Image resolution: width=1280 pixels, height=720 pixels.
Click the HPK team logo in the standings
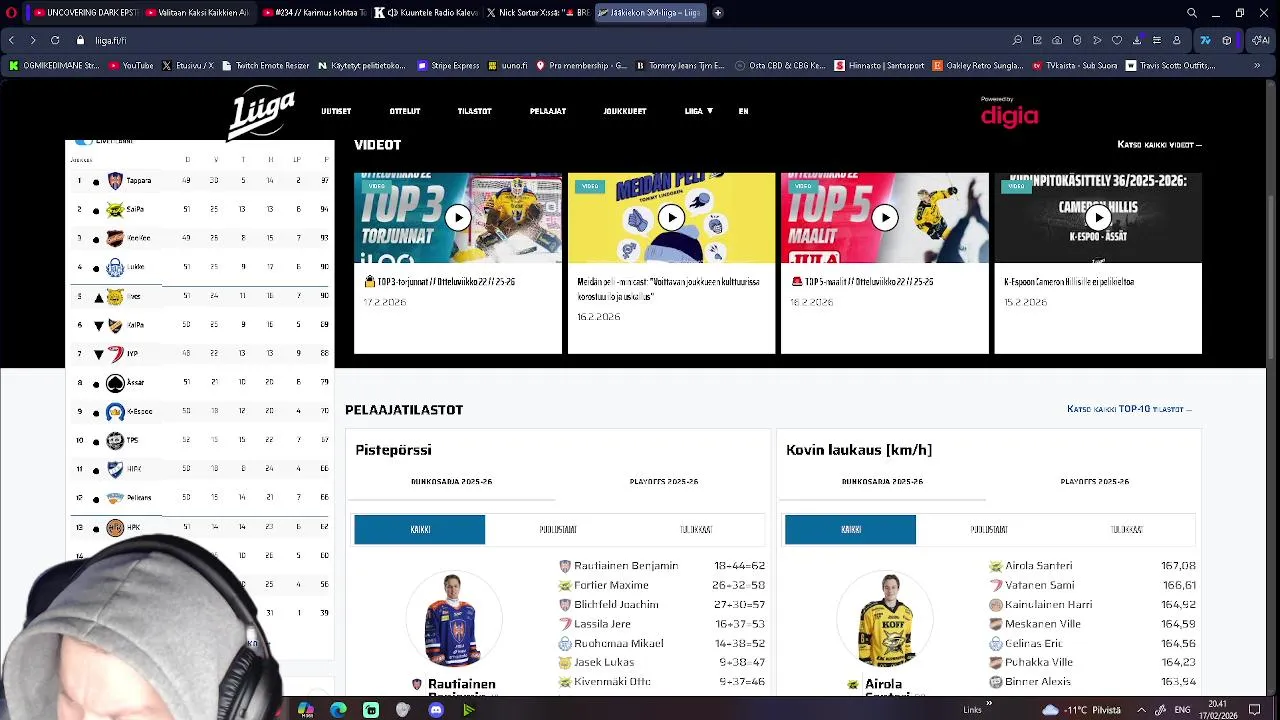coord(115,527)
